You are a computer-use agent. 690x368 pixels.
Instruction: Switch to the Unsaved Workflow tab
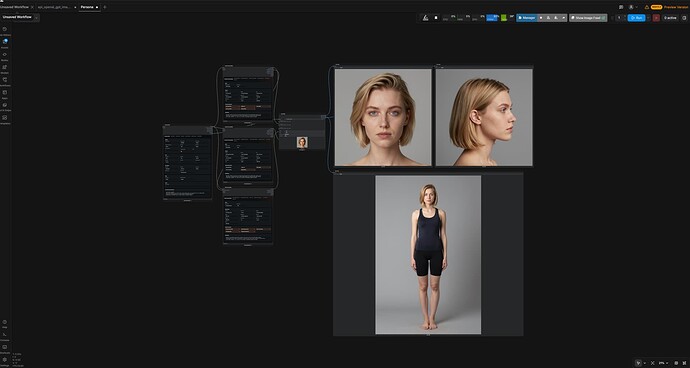tap(15, 7)
